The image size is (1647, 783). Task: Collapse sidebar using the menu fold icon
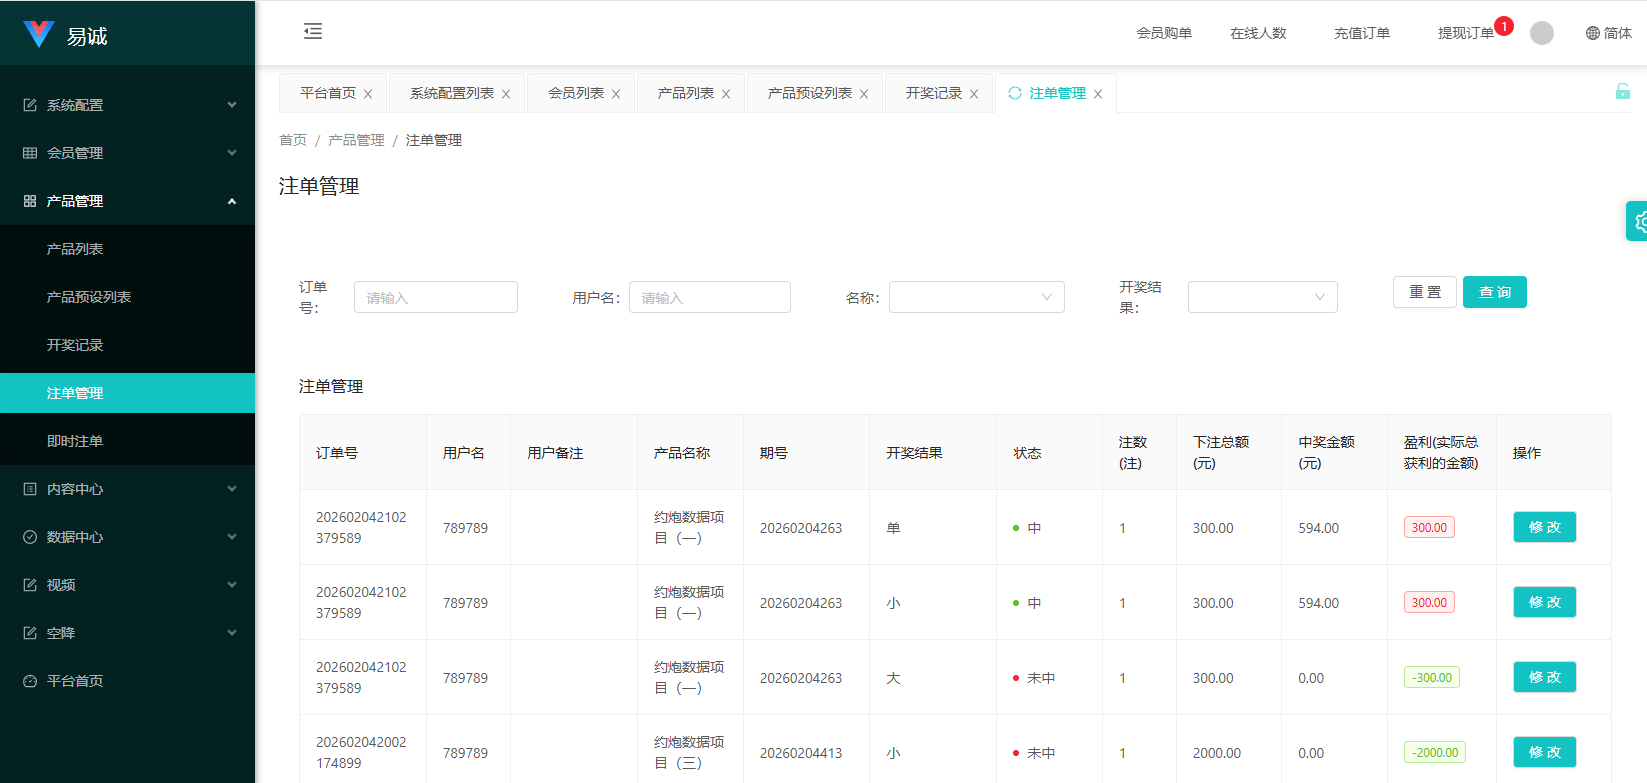point(313,31)
